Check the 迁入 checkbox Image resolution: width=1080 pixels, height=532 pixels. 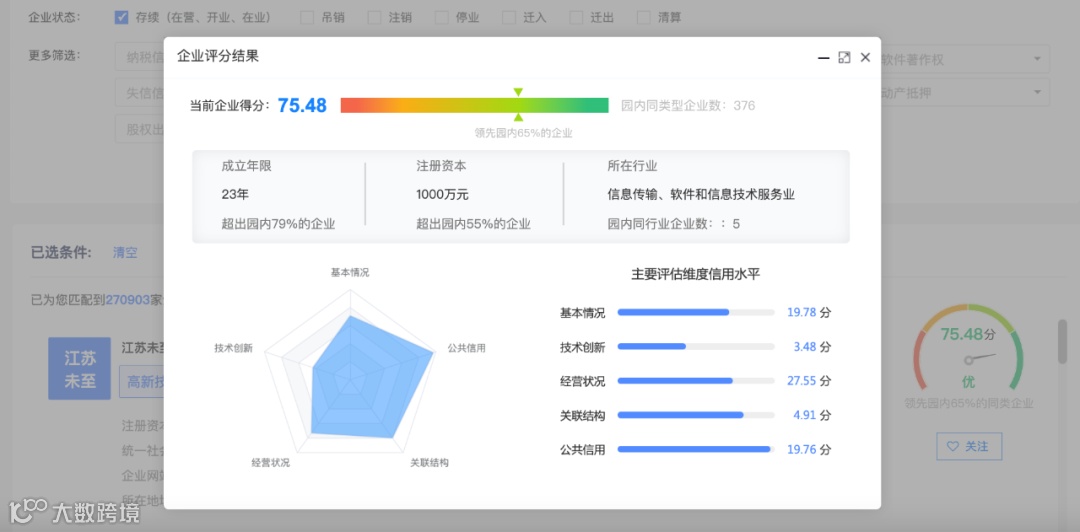point(509,17)
